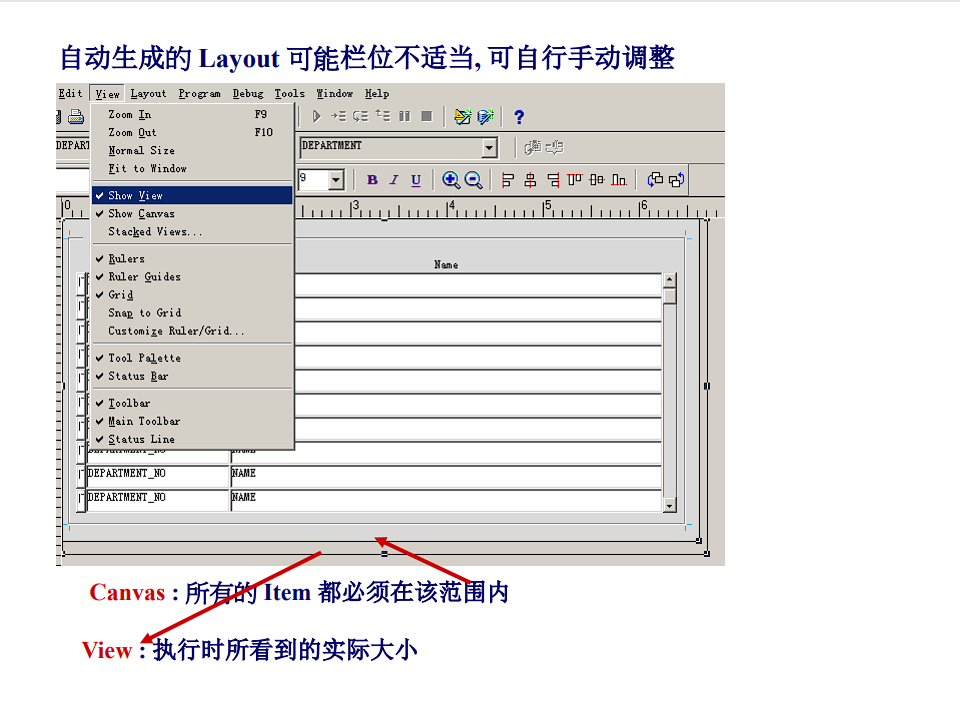Screen dimensions: 960x716
Task: Toggle Toolbar visibility option
Action: click(x=192, y=403)
